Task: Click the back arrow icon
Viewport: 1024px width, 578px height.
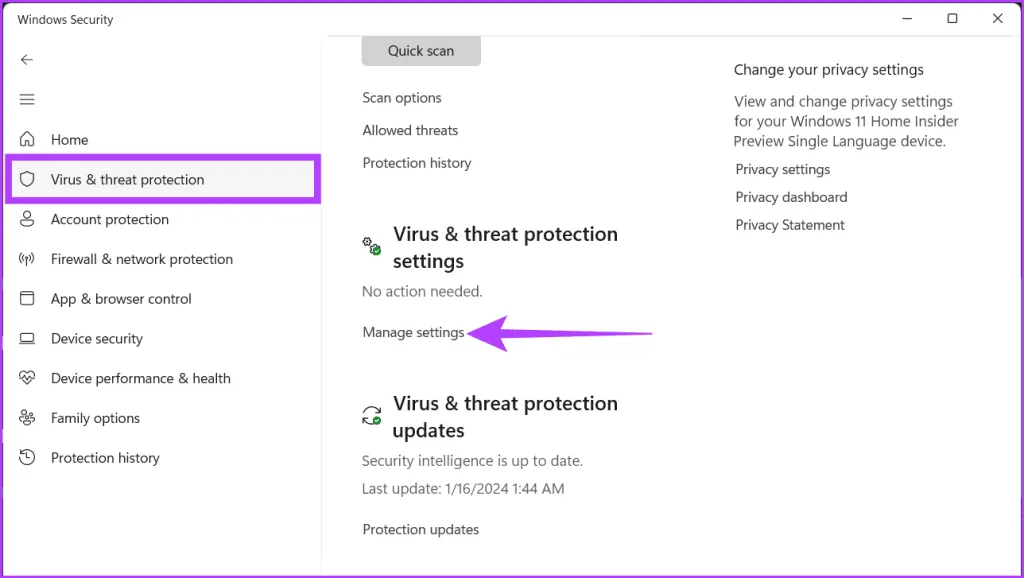Action: 27,60
